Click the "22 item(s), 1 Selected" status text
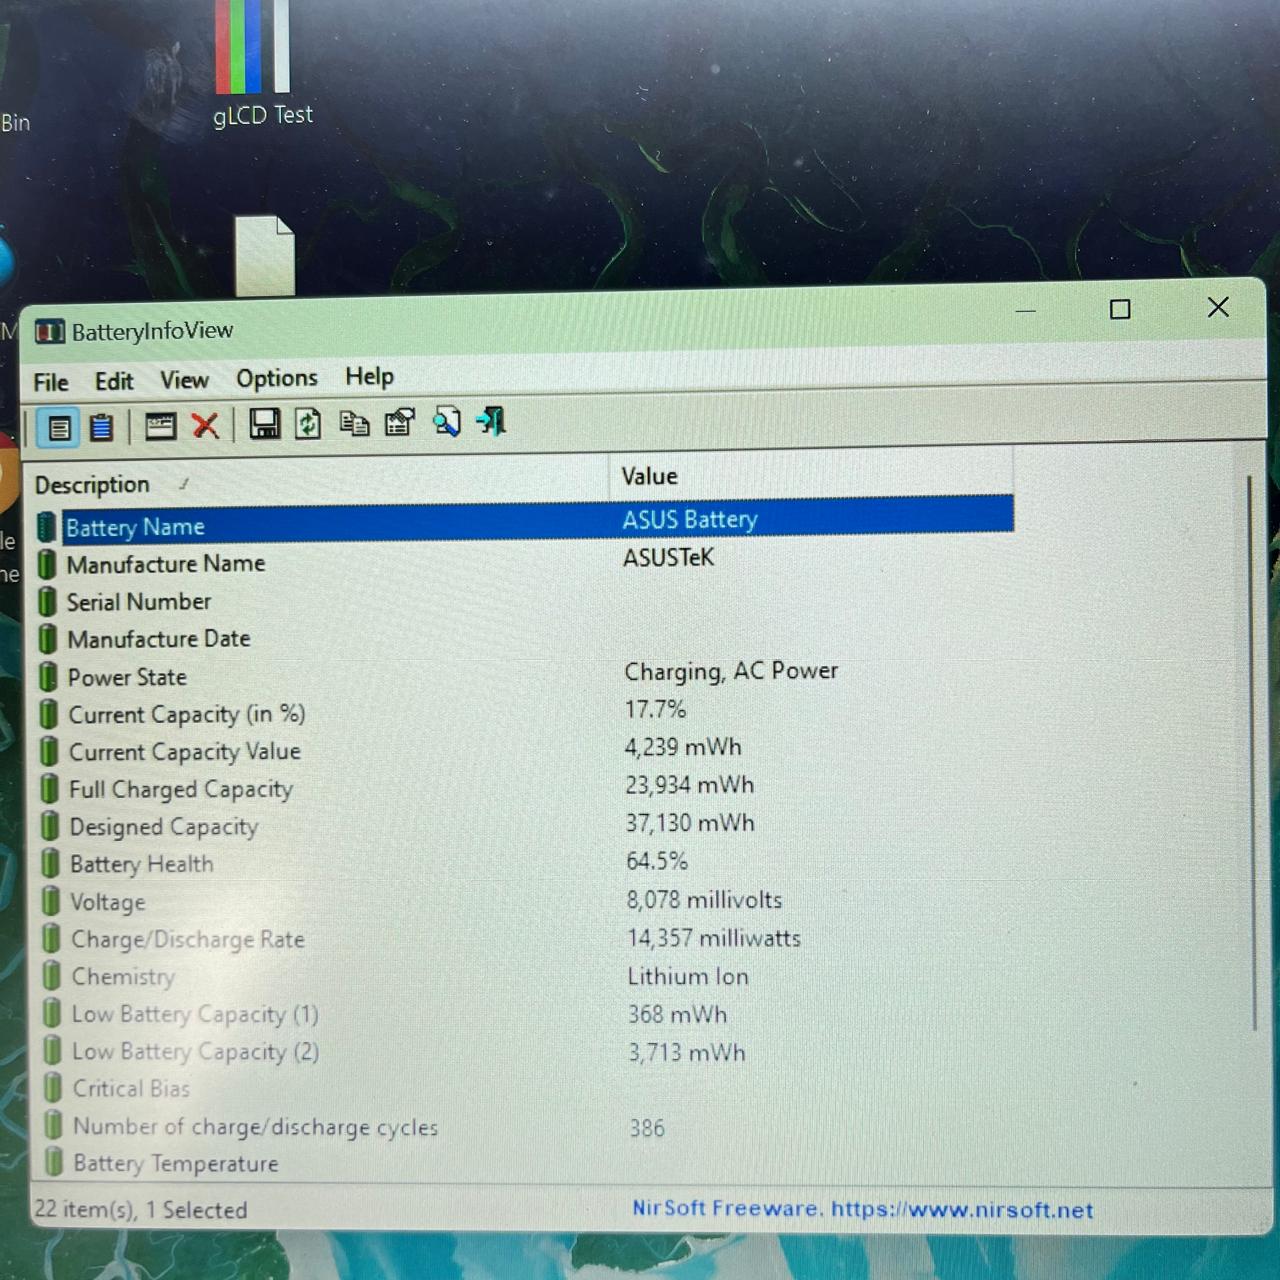Image resolution: width=1280 pixels, height=1280 pixels. coord(140,1209)
